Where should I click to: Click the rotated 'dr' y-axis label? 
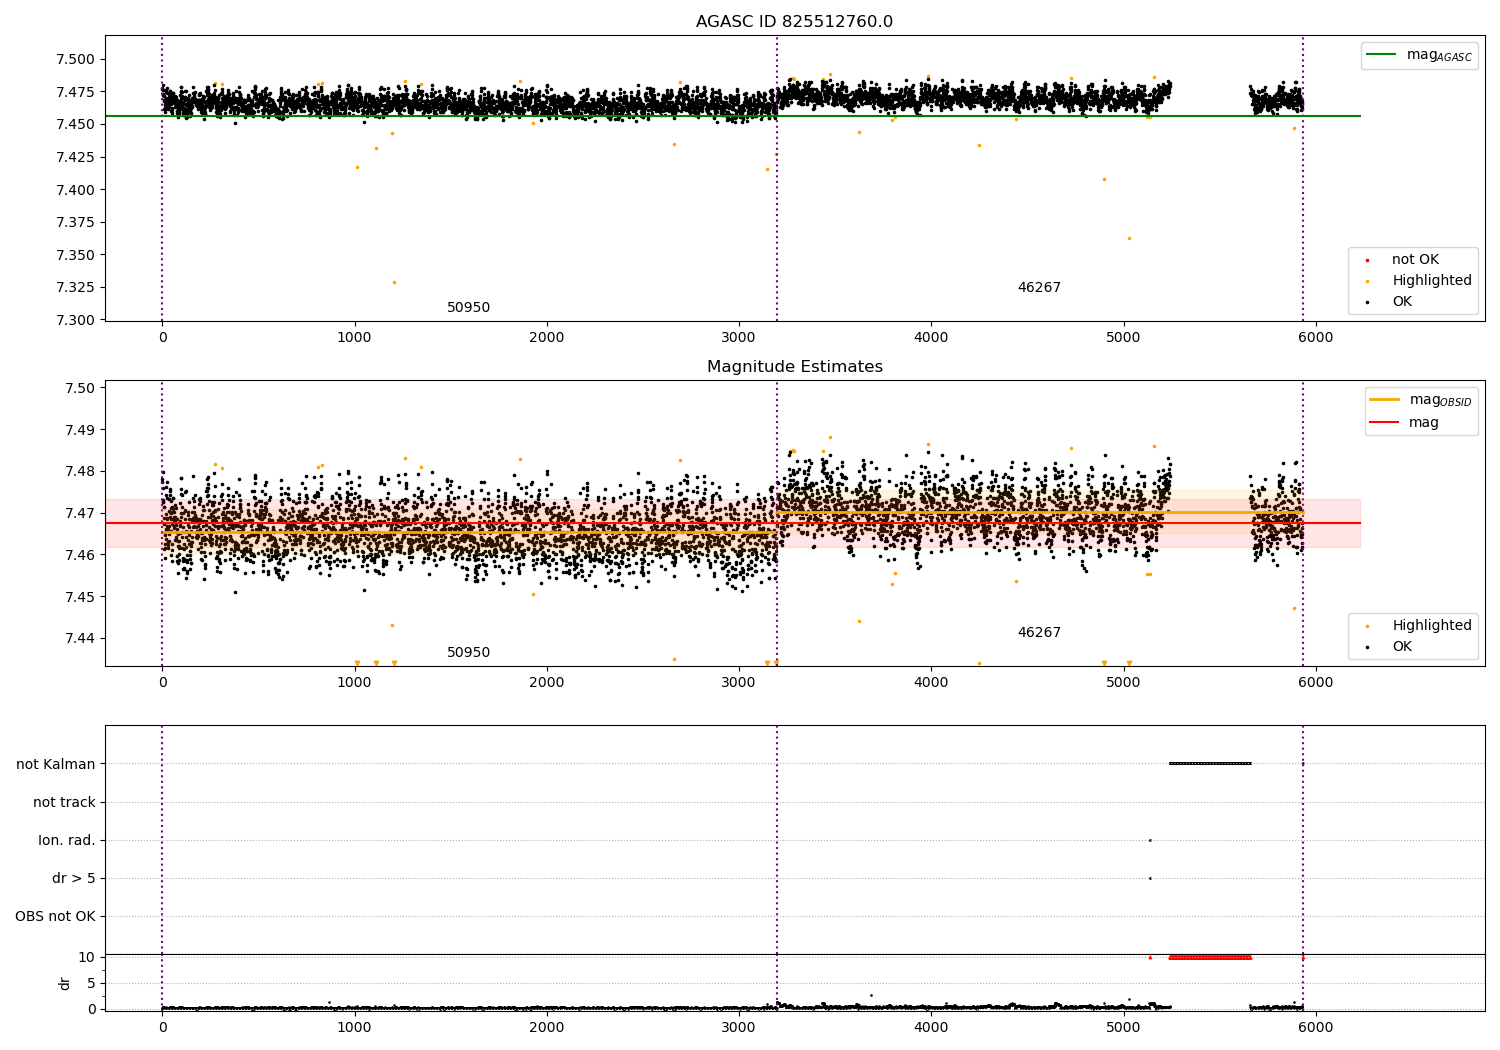[x=65, y=983]
